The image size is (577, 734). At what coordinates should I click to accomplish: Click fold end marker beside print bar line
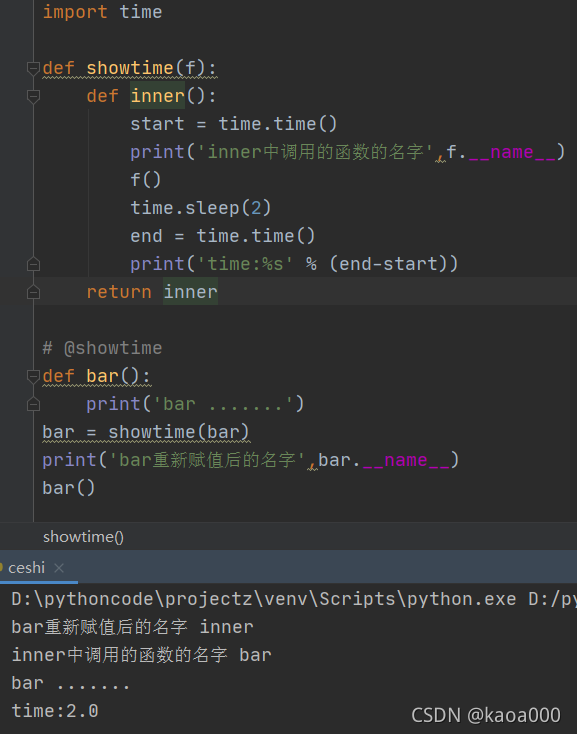pyautogui.click(x=33, y=404)
